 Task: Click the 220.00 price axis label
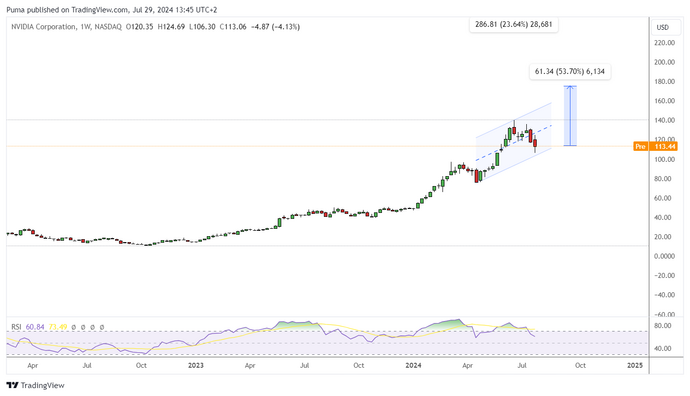[x=664, y=43]
